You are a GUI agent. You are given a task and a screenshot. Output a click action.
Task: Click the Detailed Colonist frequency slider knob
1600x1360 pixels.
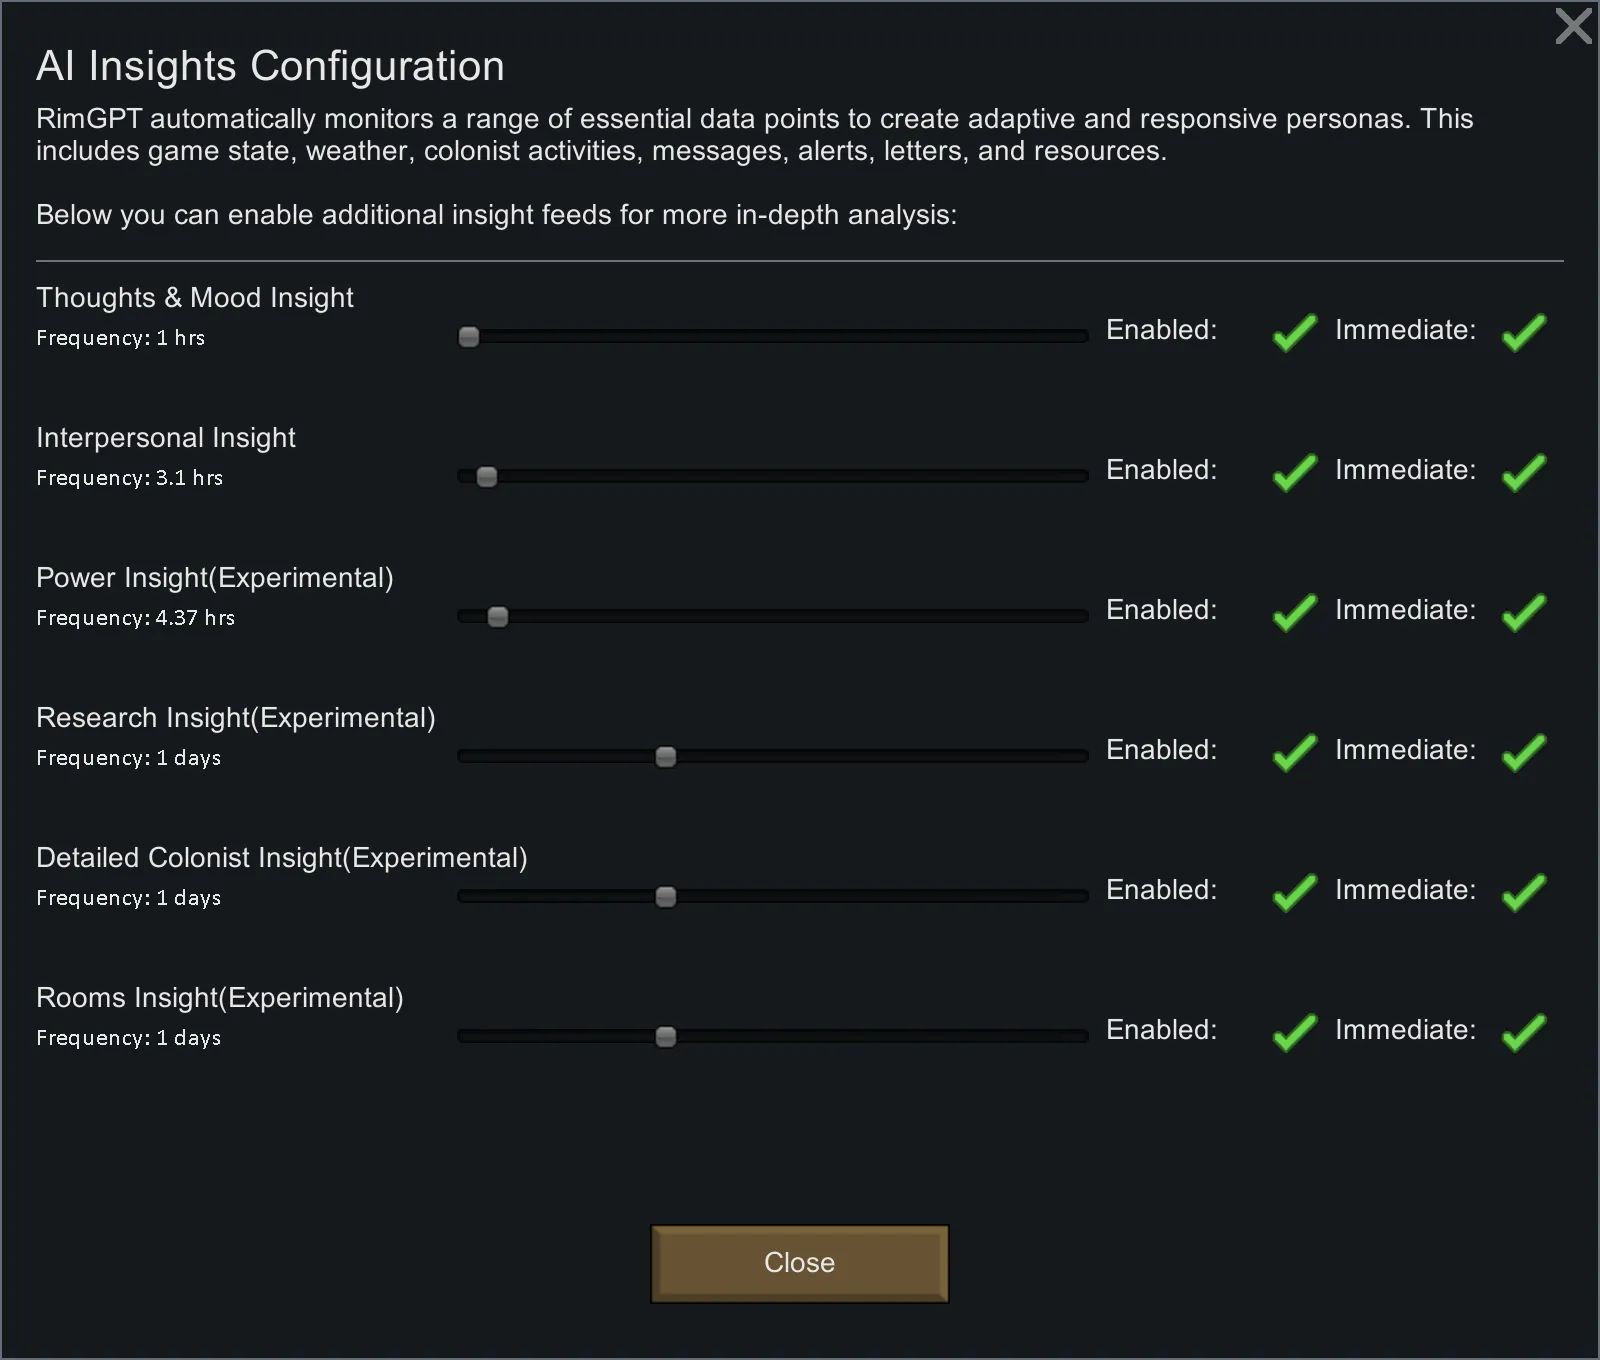click(666, 897)
